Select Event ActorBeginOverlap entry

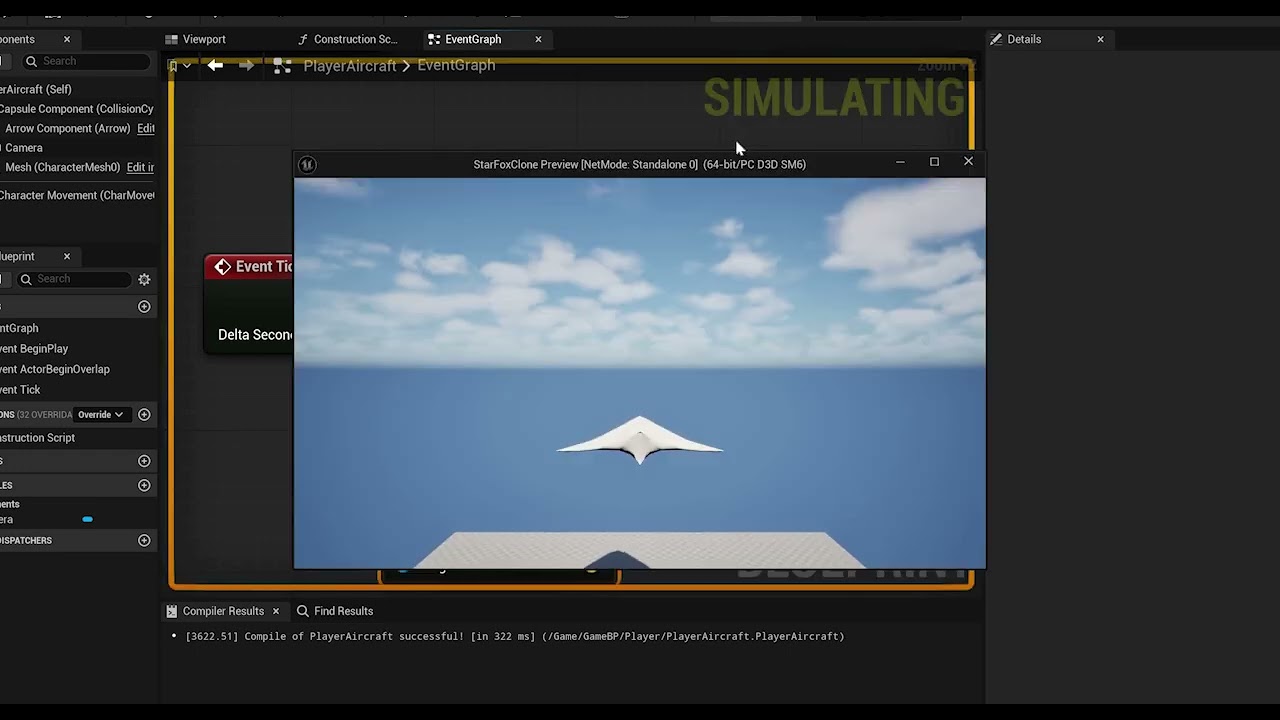(55, 369)
